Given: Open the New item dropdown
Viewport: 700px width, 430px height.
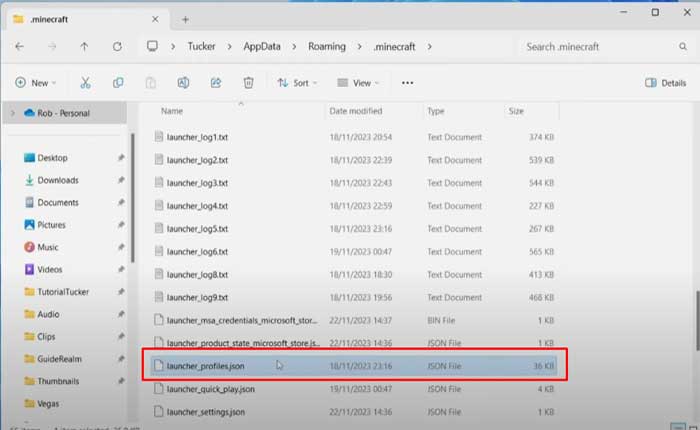Looking at the screenshot, I should [36, 83].
